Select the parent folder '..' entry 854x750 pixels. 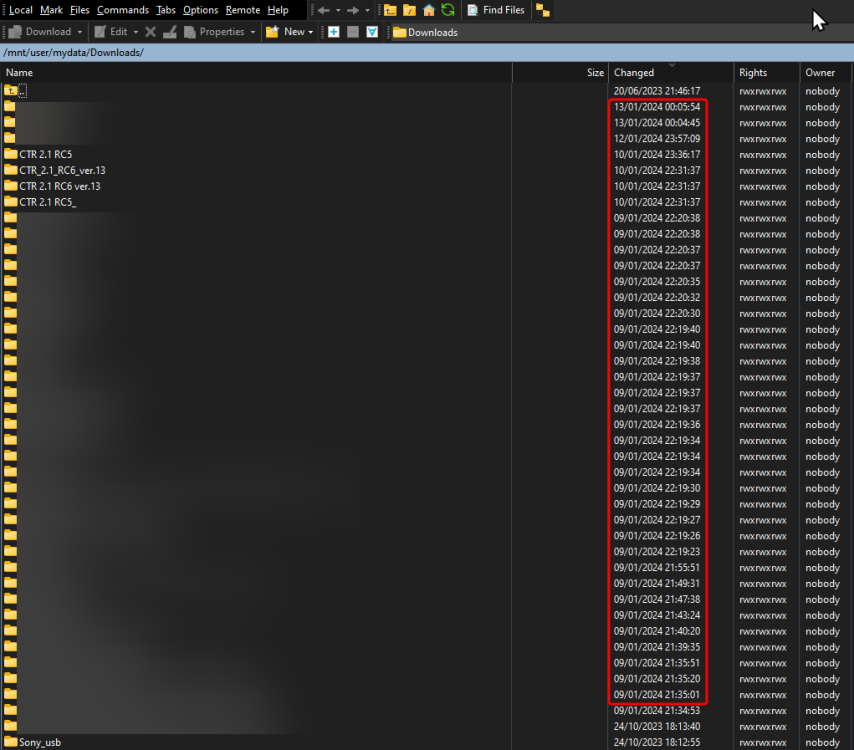(15, 91)
